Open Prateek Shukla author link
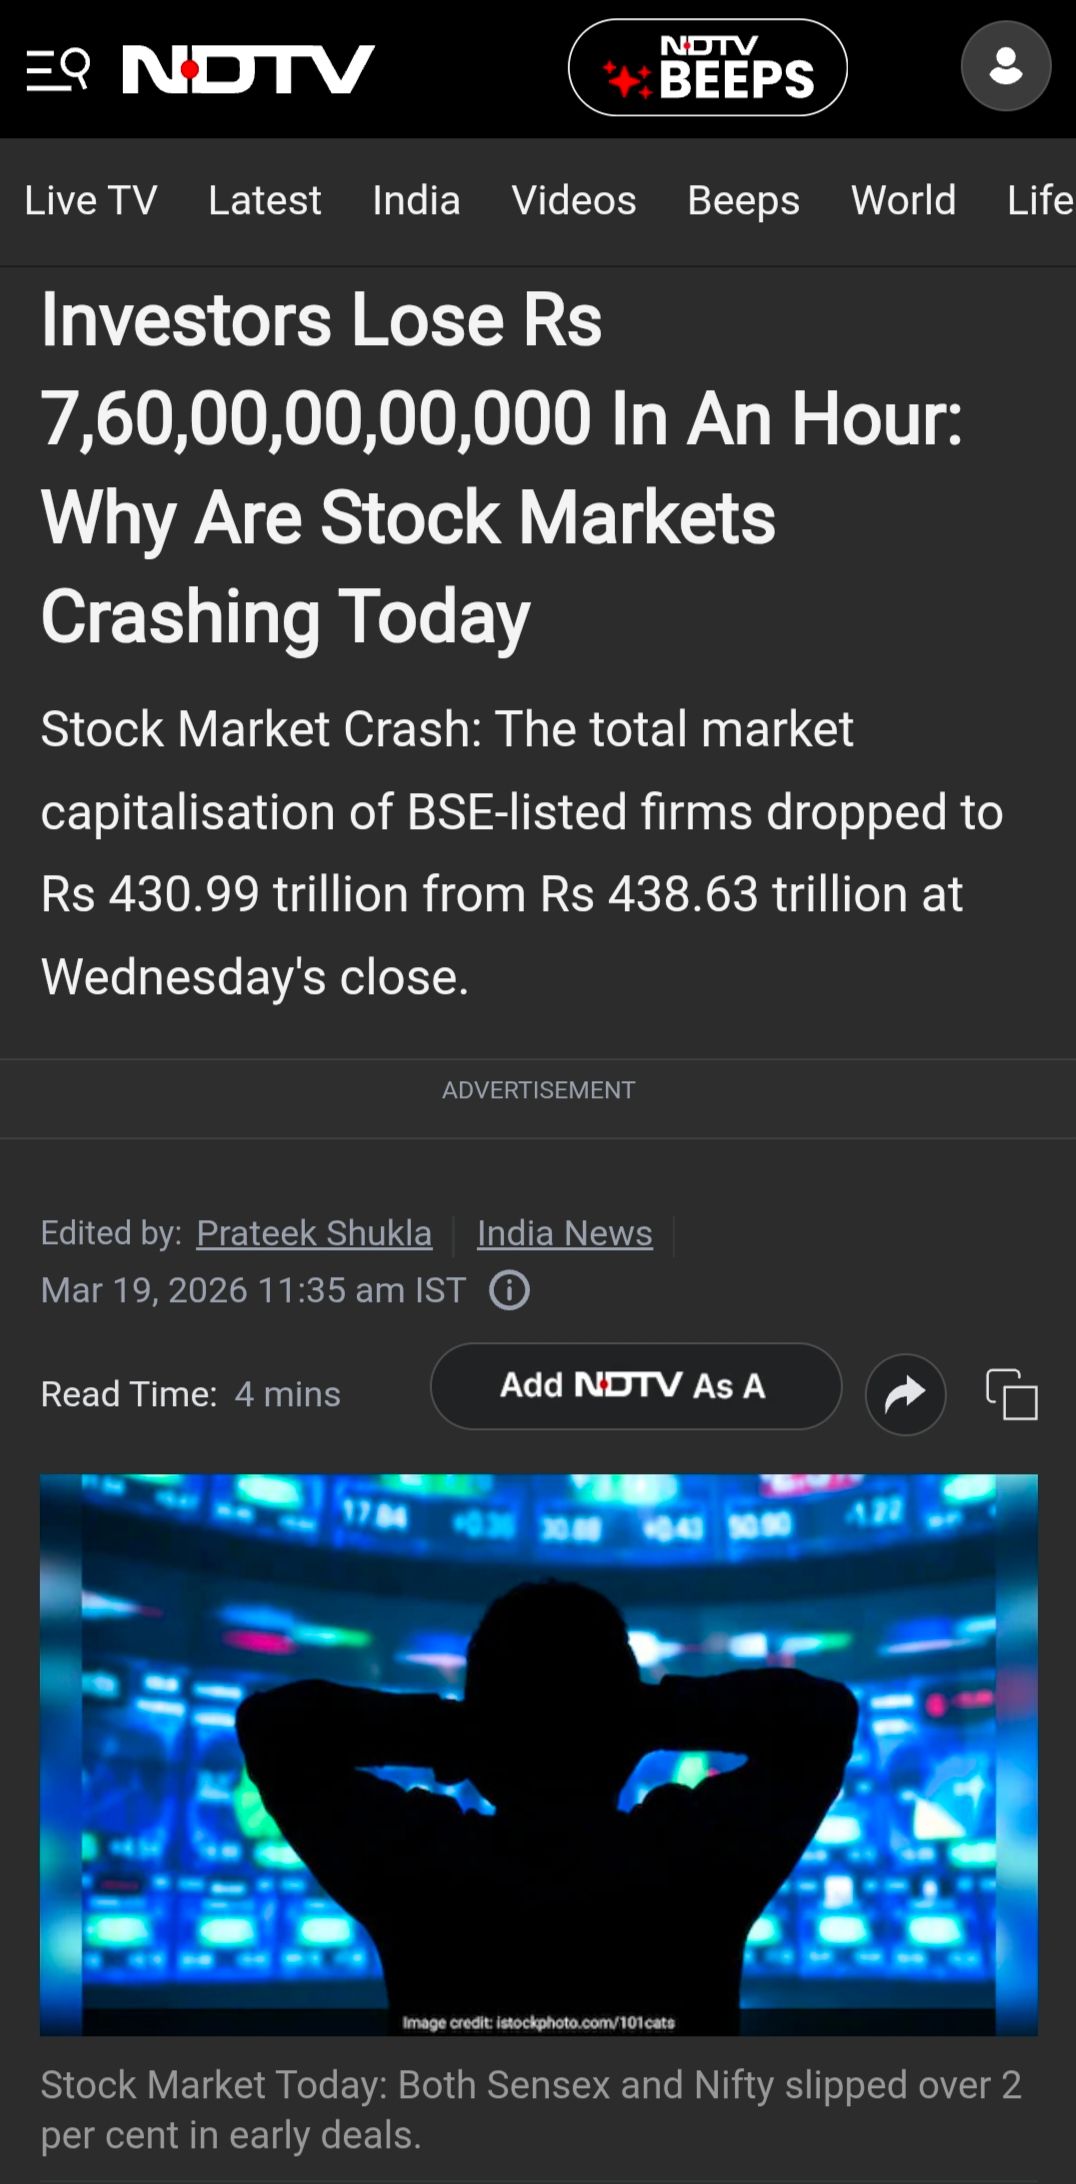 (314, 1233)
